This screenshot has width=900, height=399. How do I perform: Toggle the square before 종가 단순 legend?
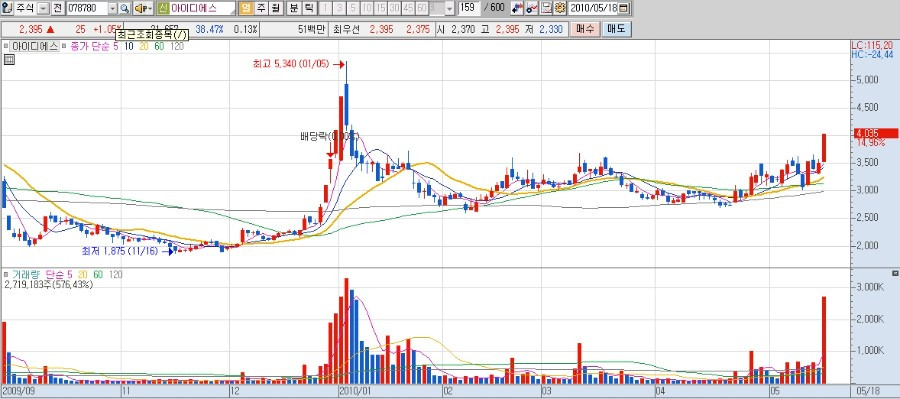[64, 47]
